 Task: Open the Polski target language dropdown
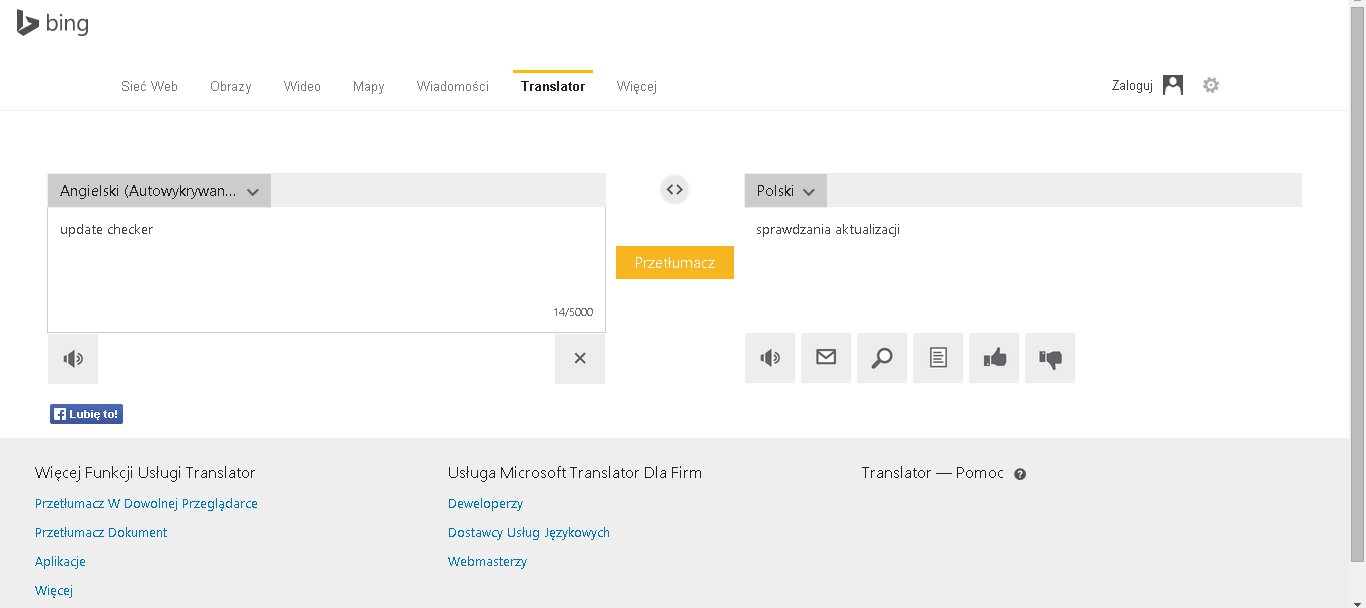(x=786, y=191)
